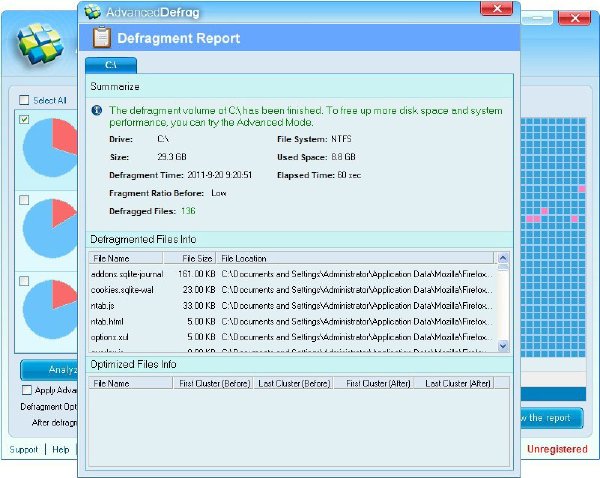Sort by File Location column header
600x478 pixels.
tap(355, 258)
